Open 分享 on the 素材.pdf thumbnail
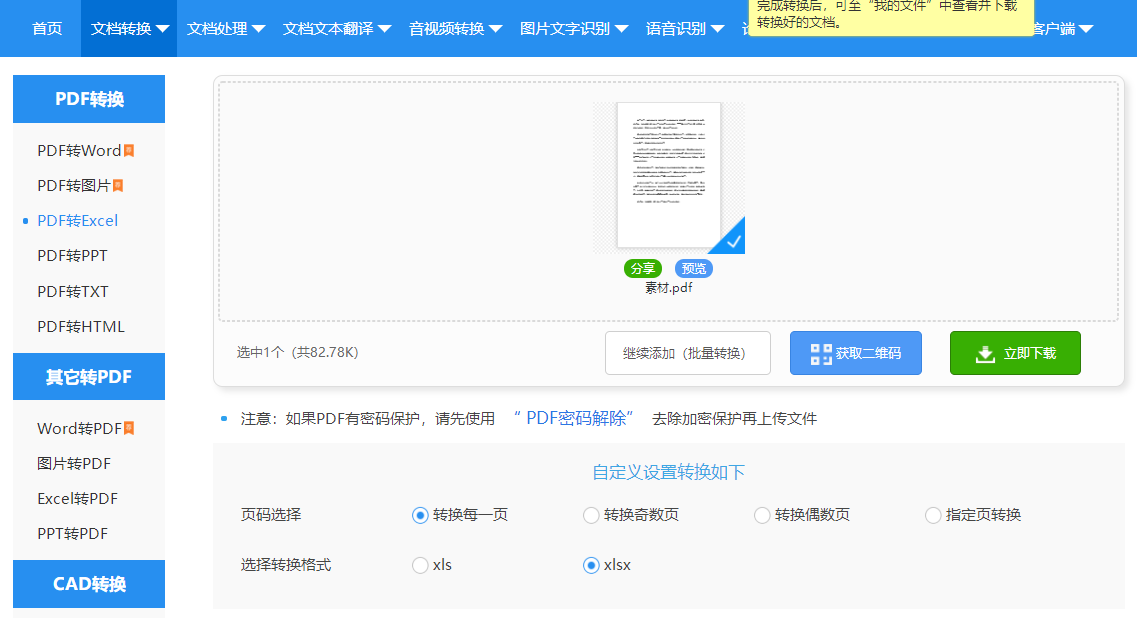 point(643,268)
